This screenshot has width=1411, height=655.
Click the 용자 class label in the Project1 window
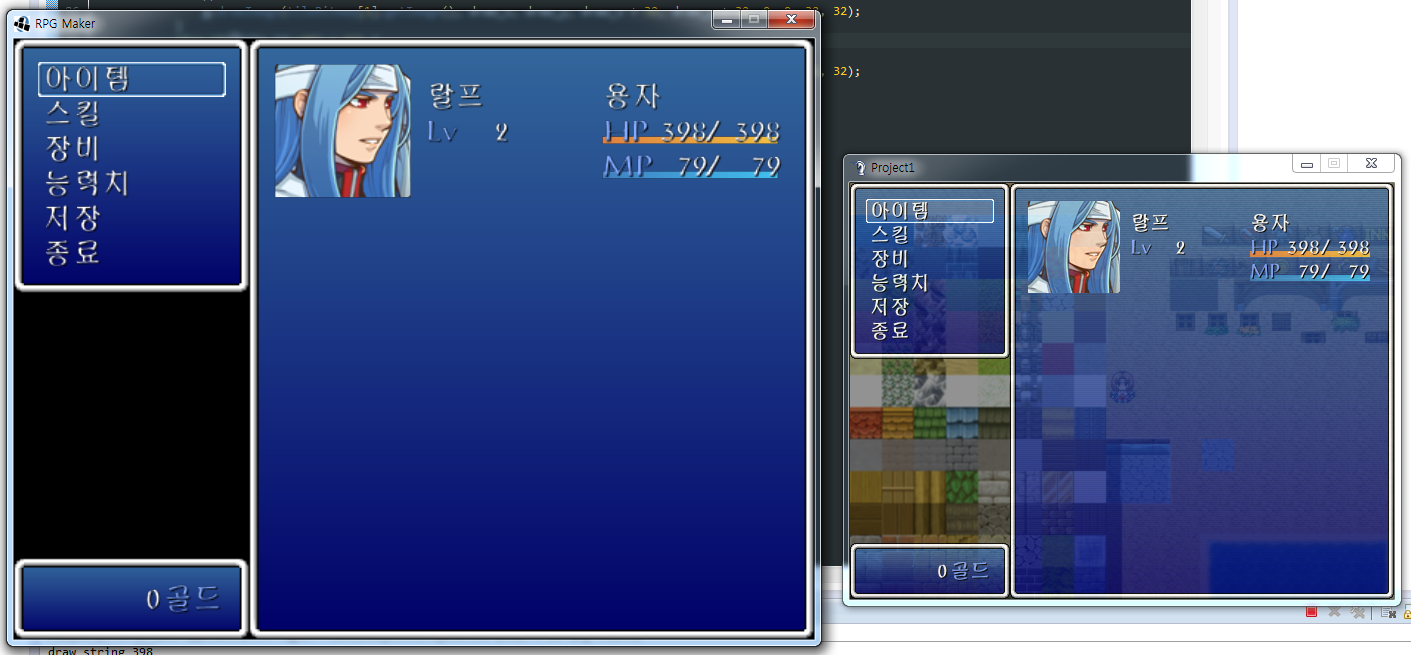[x=1270, y=223]
